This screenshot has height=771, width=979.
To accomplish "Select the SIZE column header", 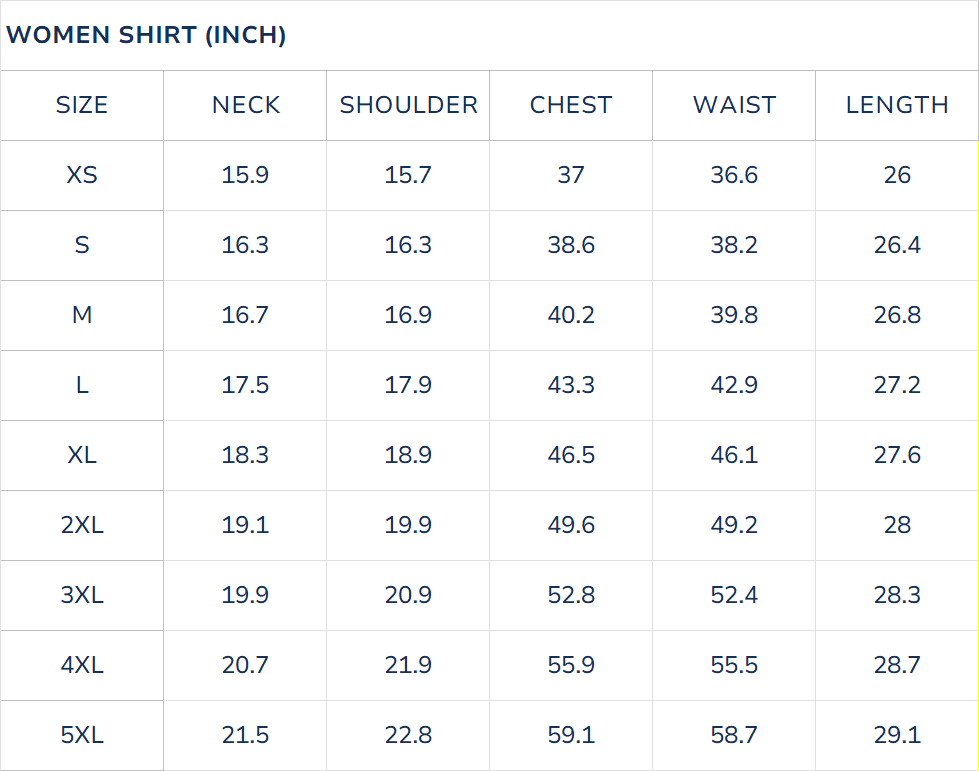I will click(82, 105).
